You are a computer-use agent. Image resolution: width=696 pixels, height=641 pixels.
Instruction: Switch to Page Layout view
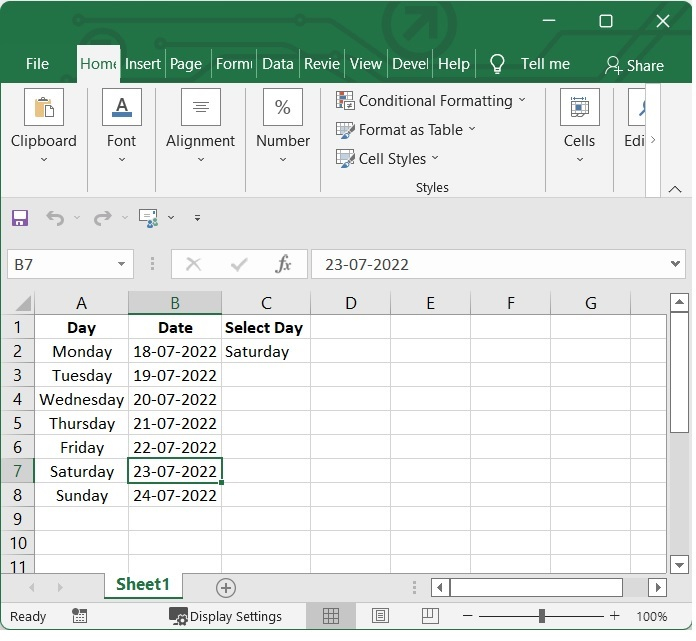click(x=380, y=616)
